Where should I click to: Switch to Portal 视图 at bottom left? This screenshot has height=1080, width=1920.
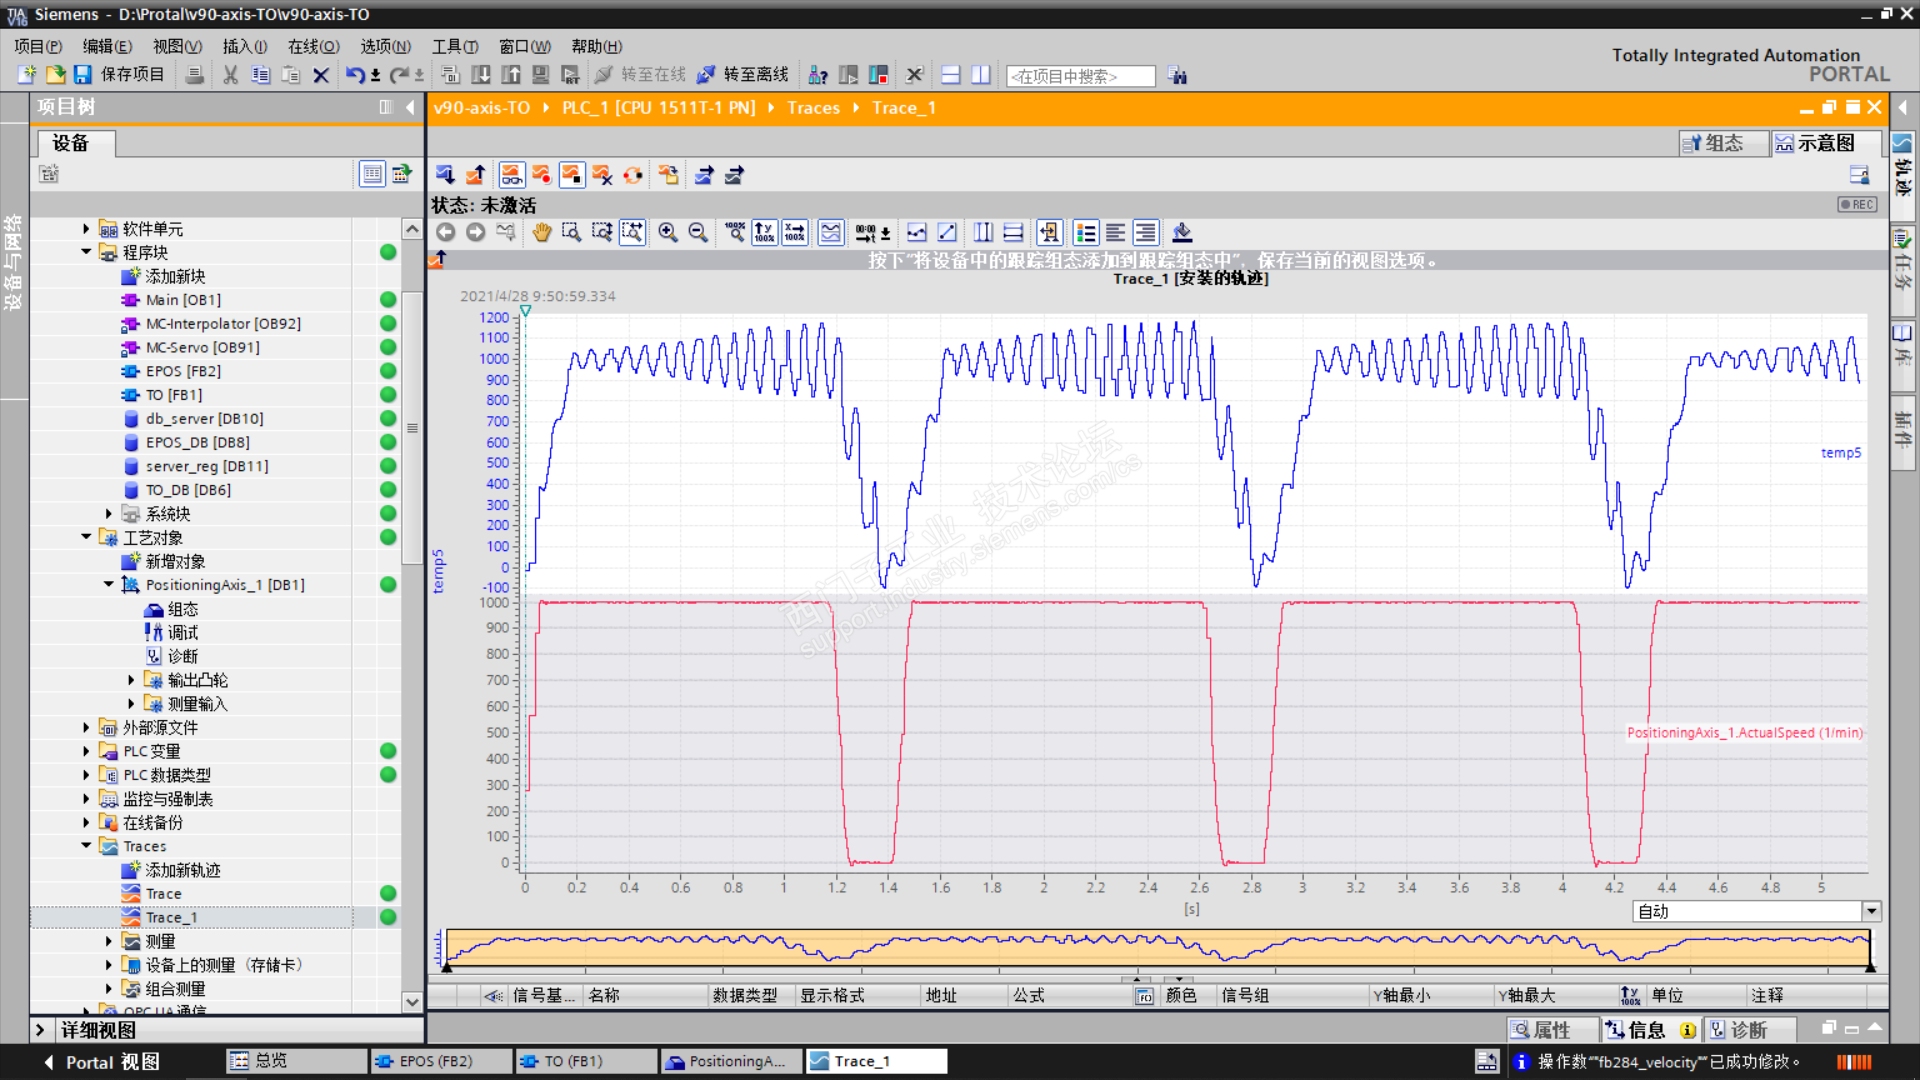click(100, 1062)
